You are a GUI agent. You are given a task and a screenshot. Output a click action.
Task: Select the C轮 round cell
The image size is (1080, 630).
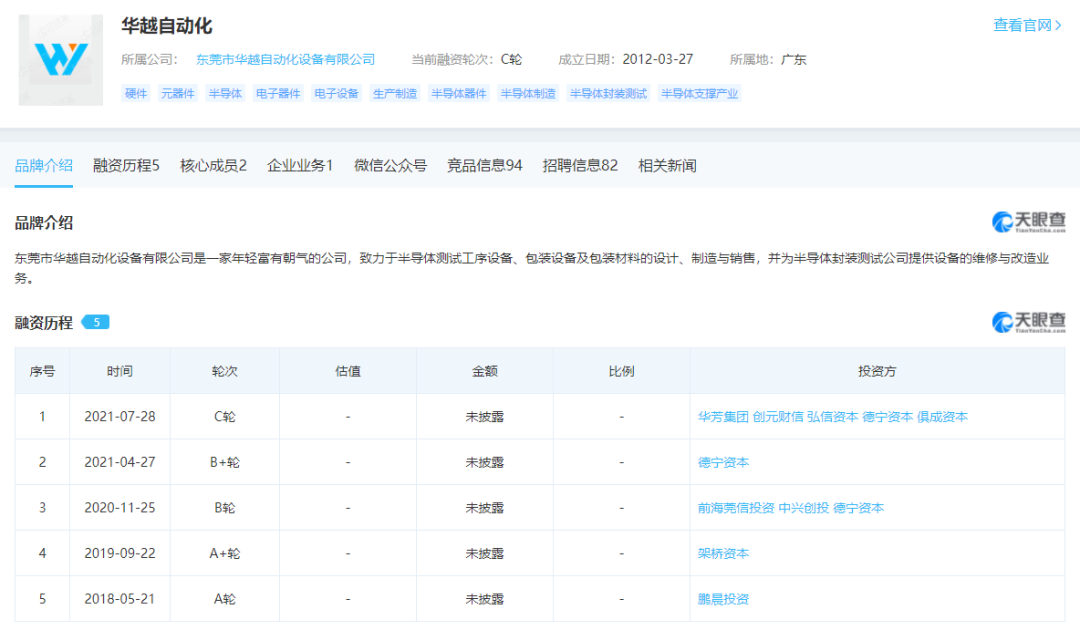225,417
